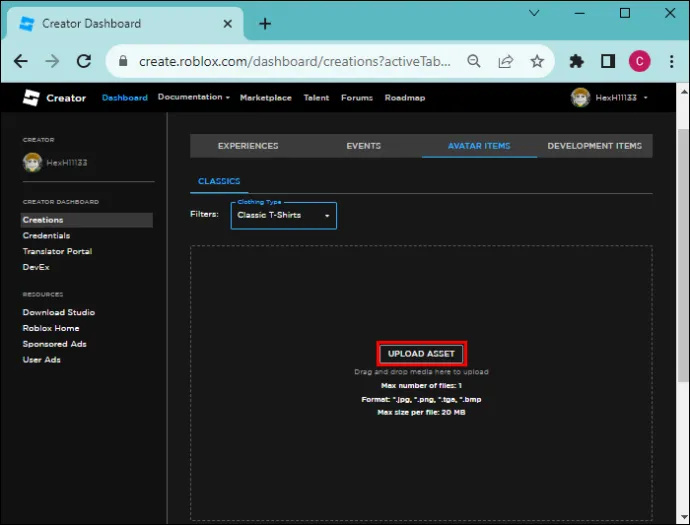Open Credentials in the sidebar
The image size is (690, 525).
coord(46,235)
